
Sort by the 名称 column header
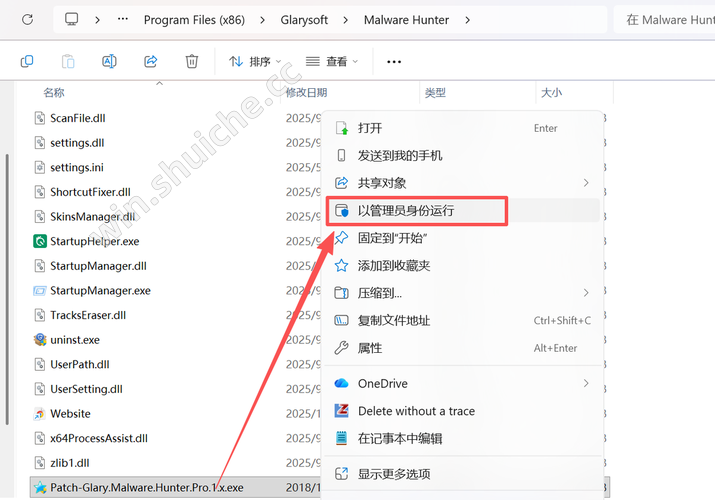pyautogui.click(x=54, y=92)
